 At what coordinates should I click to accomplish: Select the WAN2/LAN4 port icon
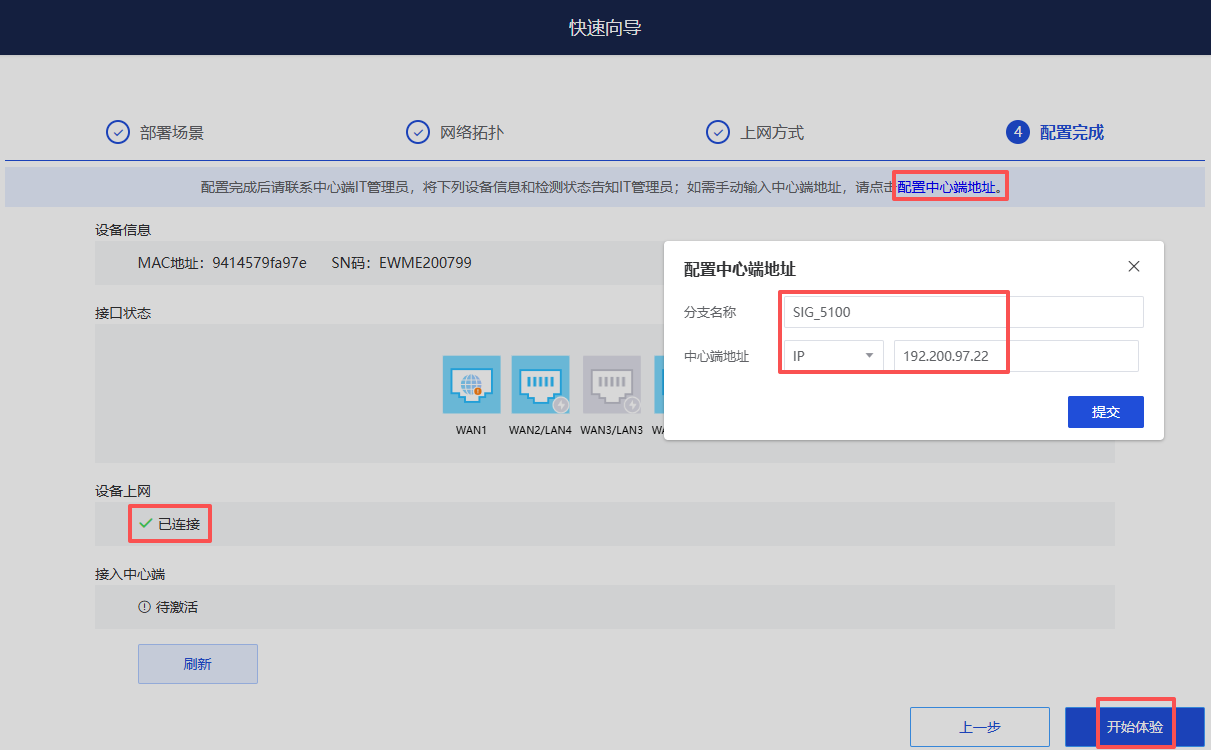pos(540,385)
